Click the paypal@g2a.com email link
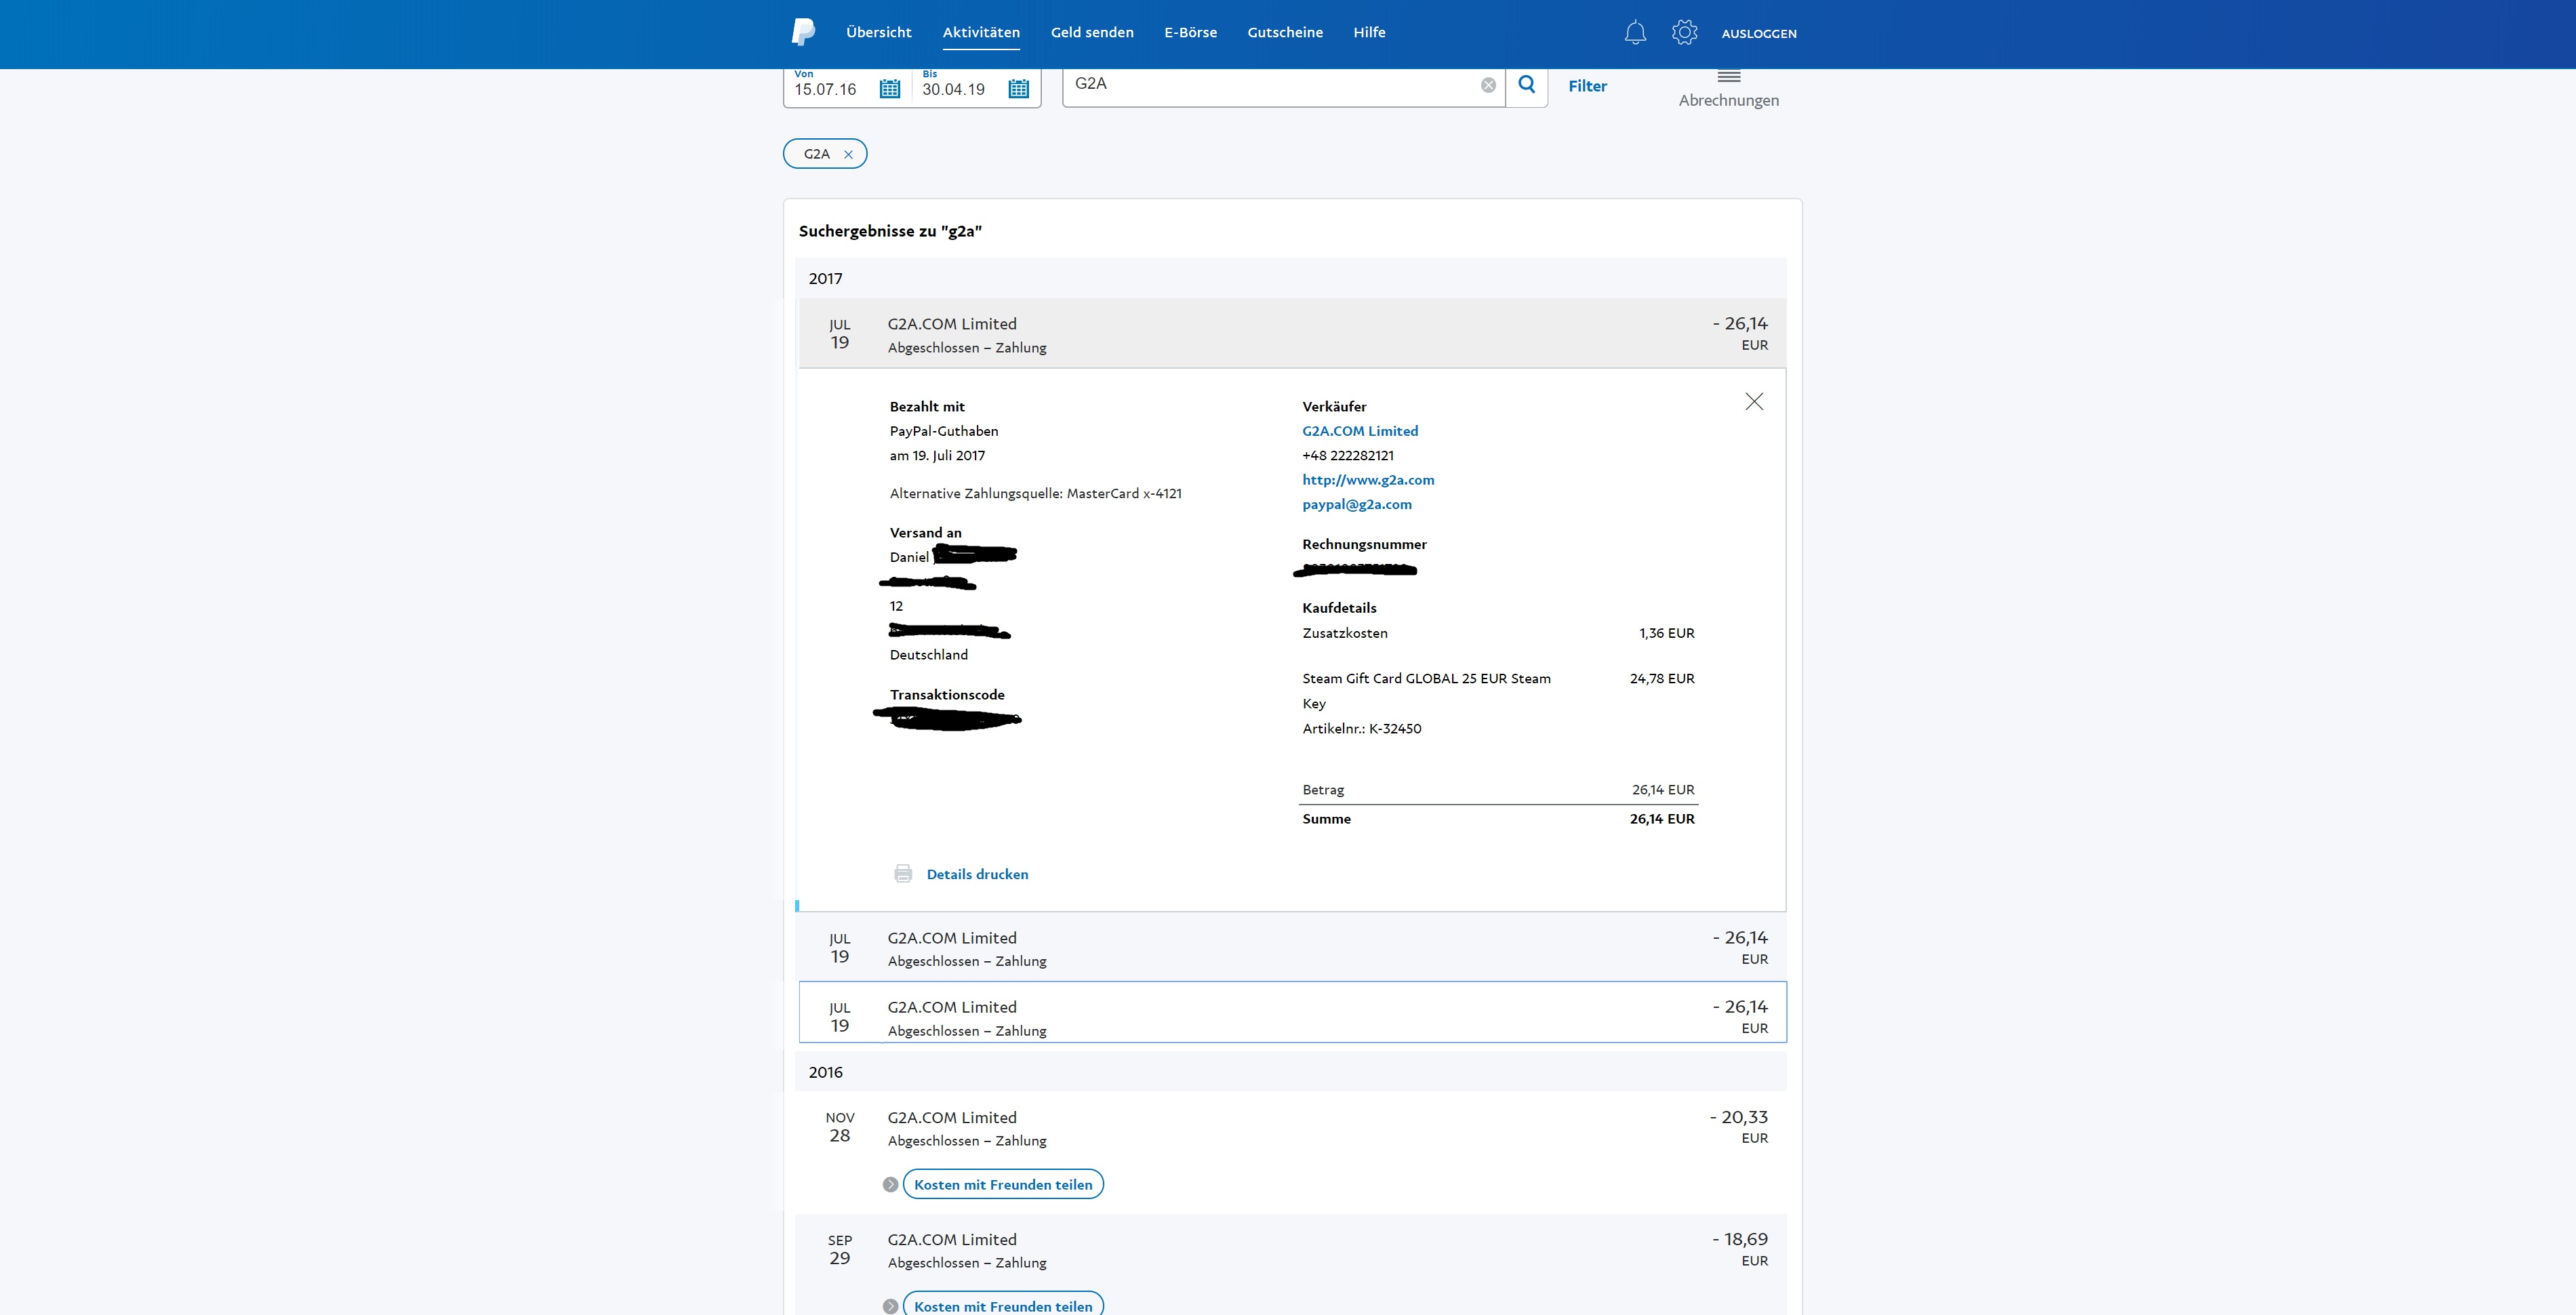 [1357, 504]
